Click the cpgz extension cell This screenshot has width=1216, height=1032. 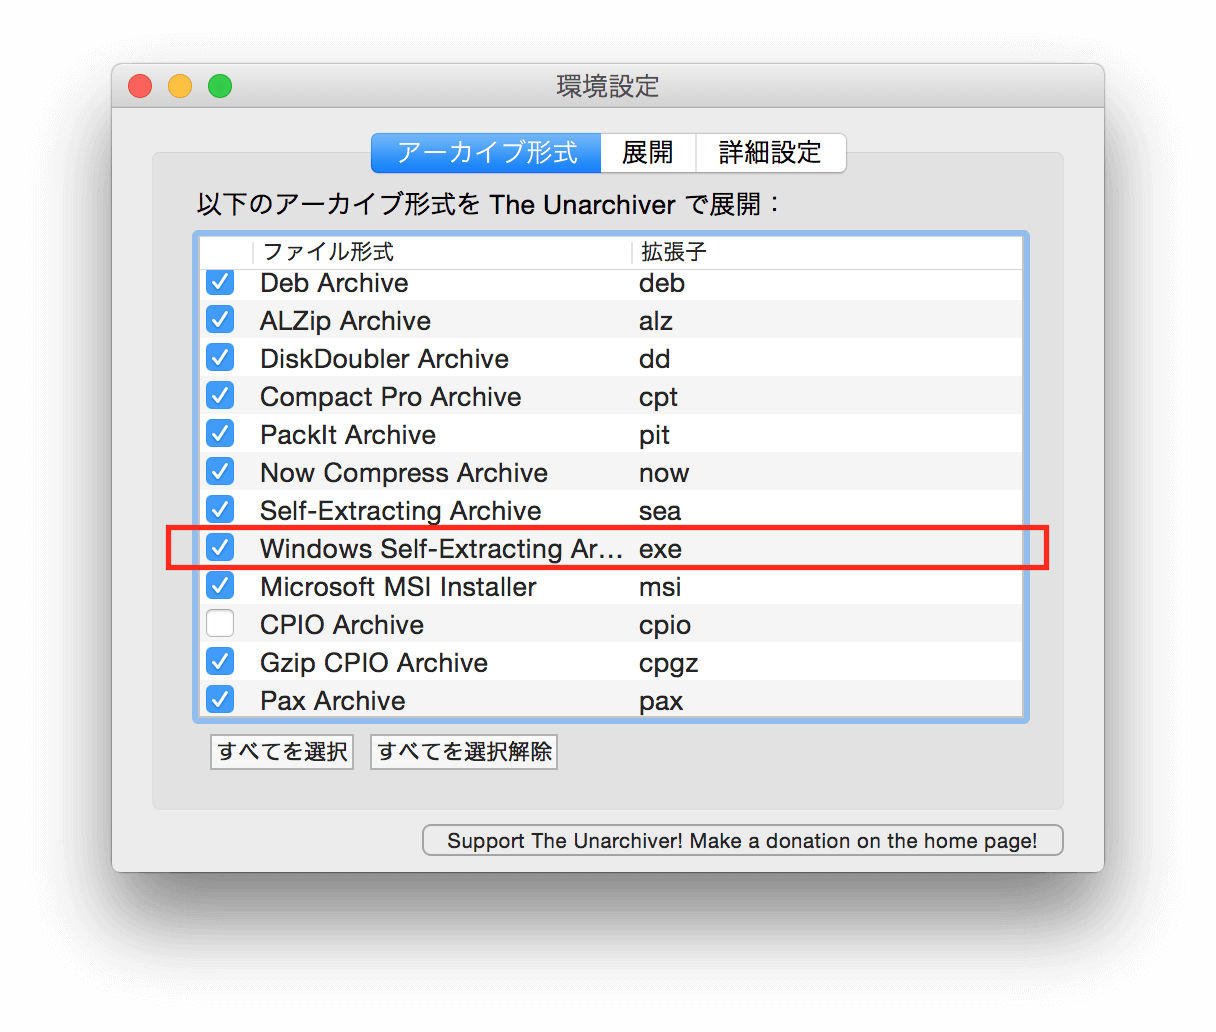click(668, 664)
